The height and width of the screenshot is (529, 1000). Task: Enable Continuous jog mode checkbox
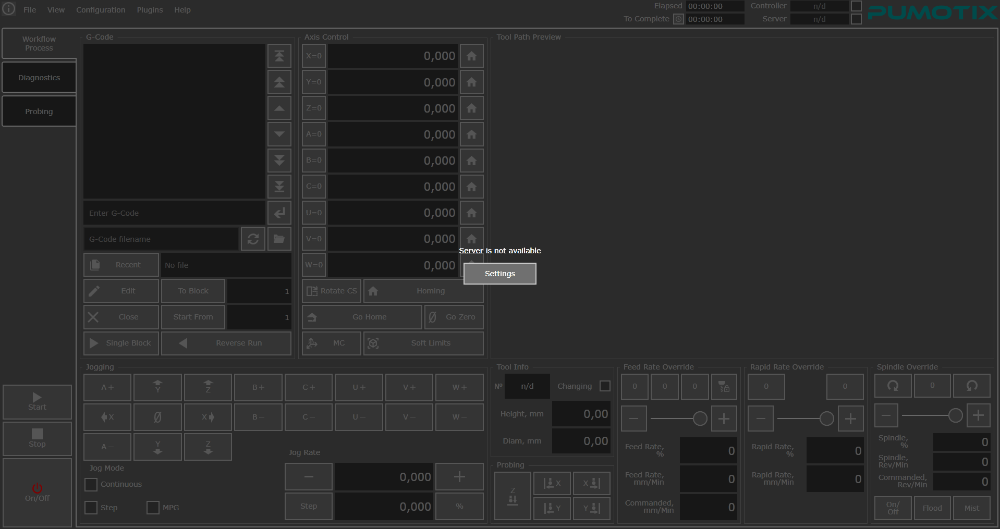pos(91,484)
